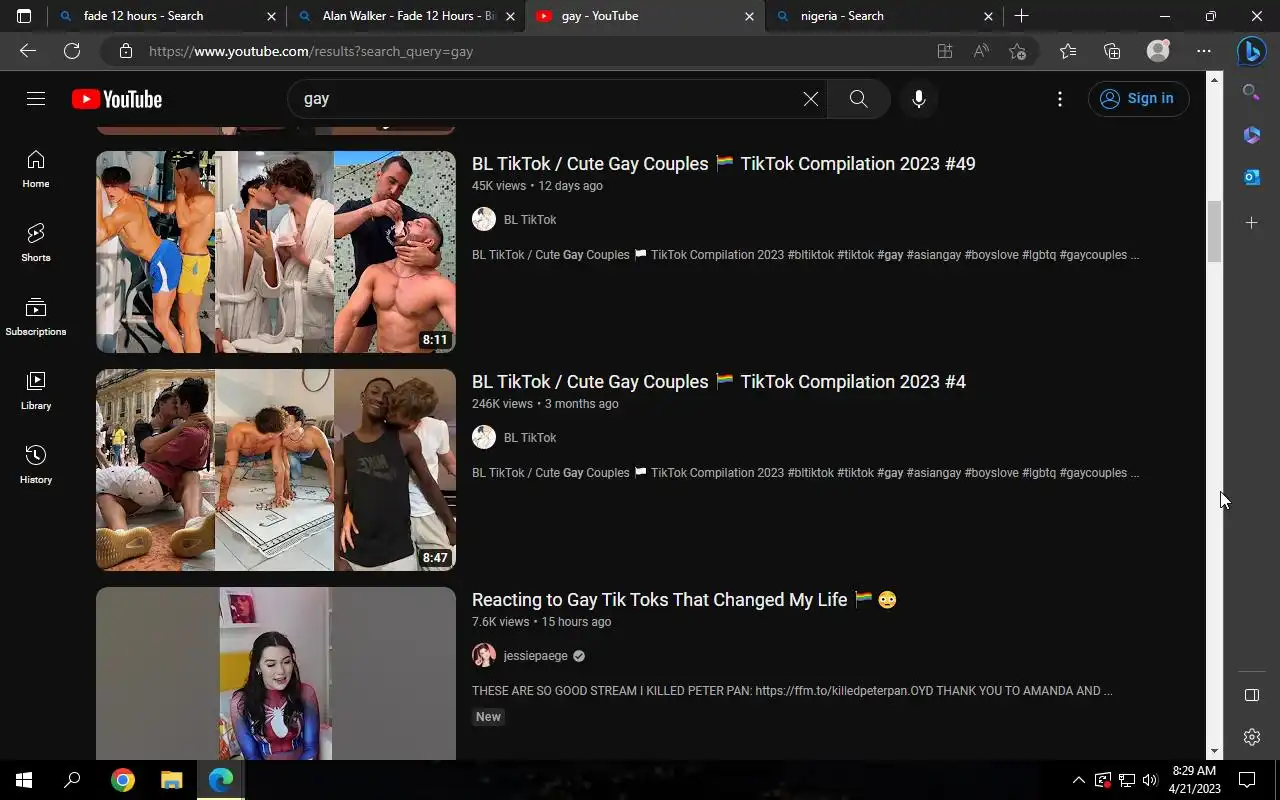This screenshot has height=800, width=1280.
Task: Click the thumbnail with 8:11 duration
Action: pyautogui.click(x=276, y=252)
